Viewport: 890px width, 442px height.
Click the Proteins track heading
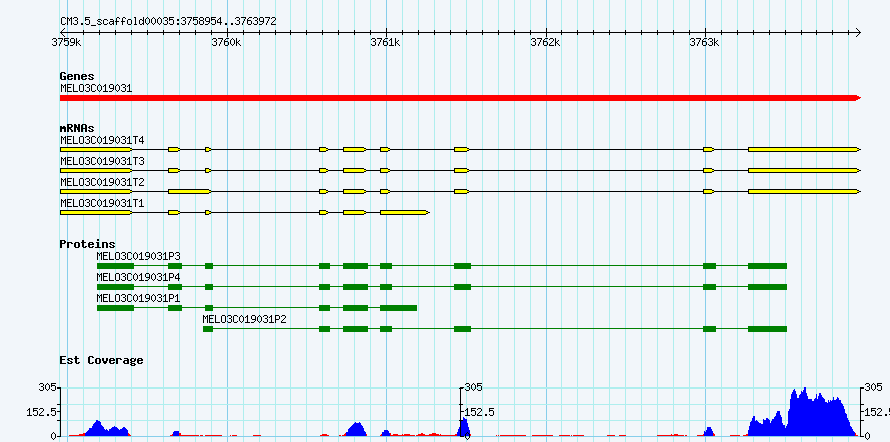87,244
